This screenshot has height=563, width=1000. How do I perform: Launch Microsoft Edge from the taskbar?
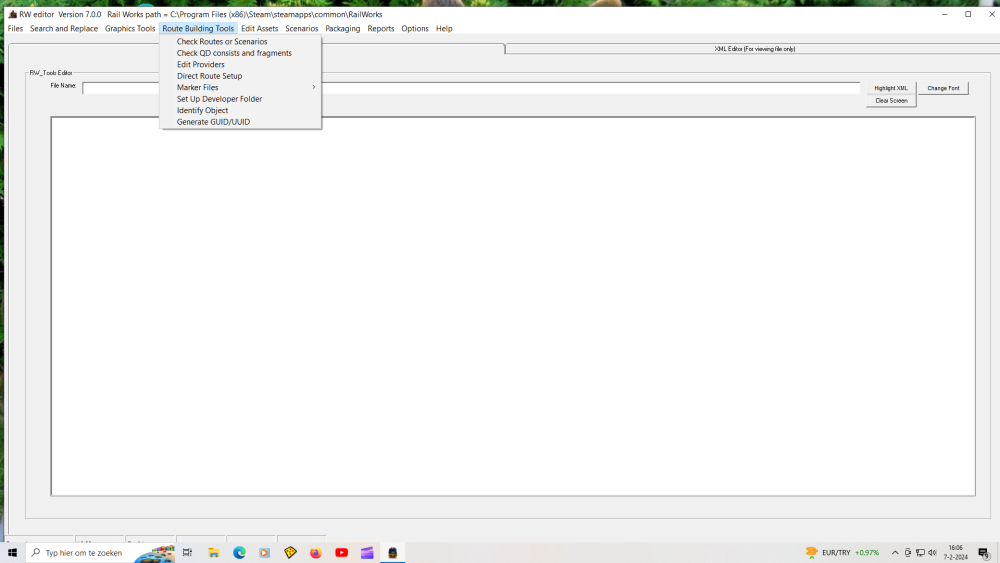[239, 552]
